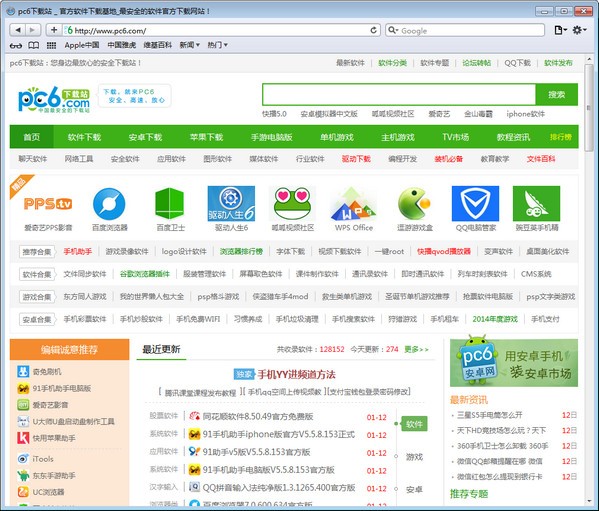
Task: Open 同花顺软件8.50.49官方免费版 entry
Action: coord(258,416)
